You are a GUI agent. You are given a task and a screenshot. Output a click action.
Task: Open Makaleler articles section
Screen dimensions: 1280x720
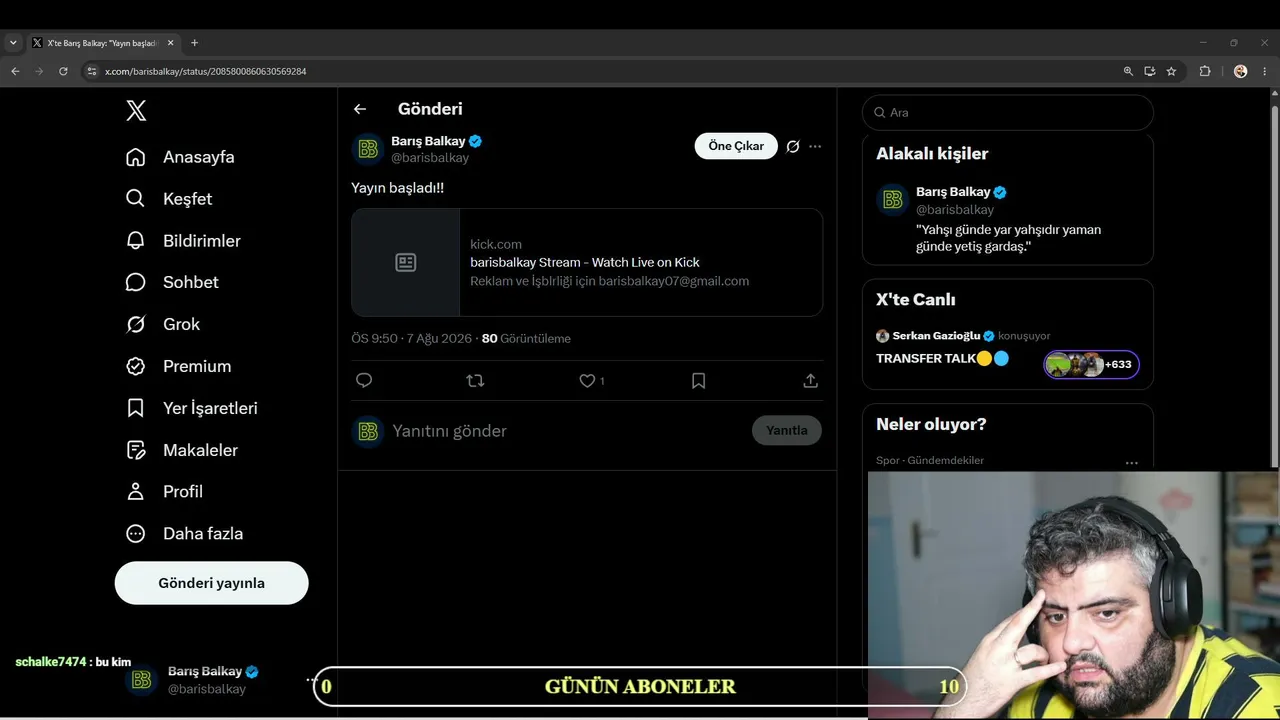coord(182,450)
